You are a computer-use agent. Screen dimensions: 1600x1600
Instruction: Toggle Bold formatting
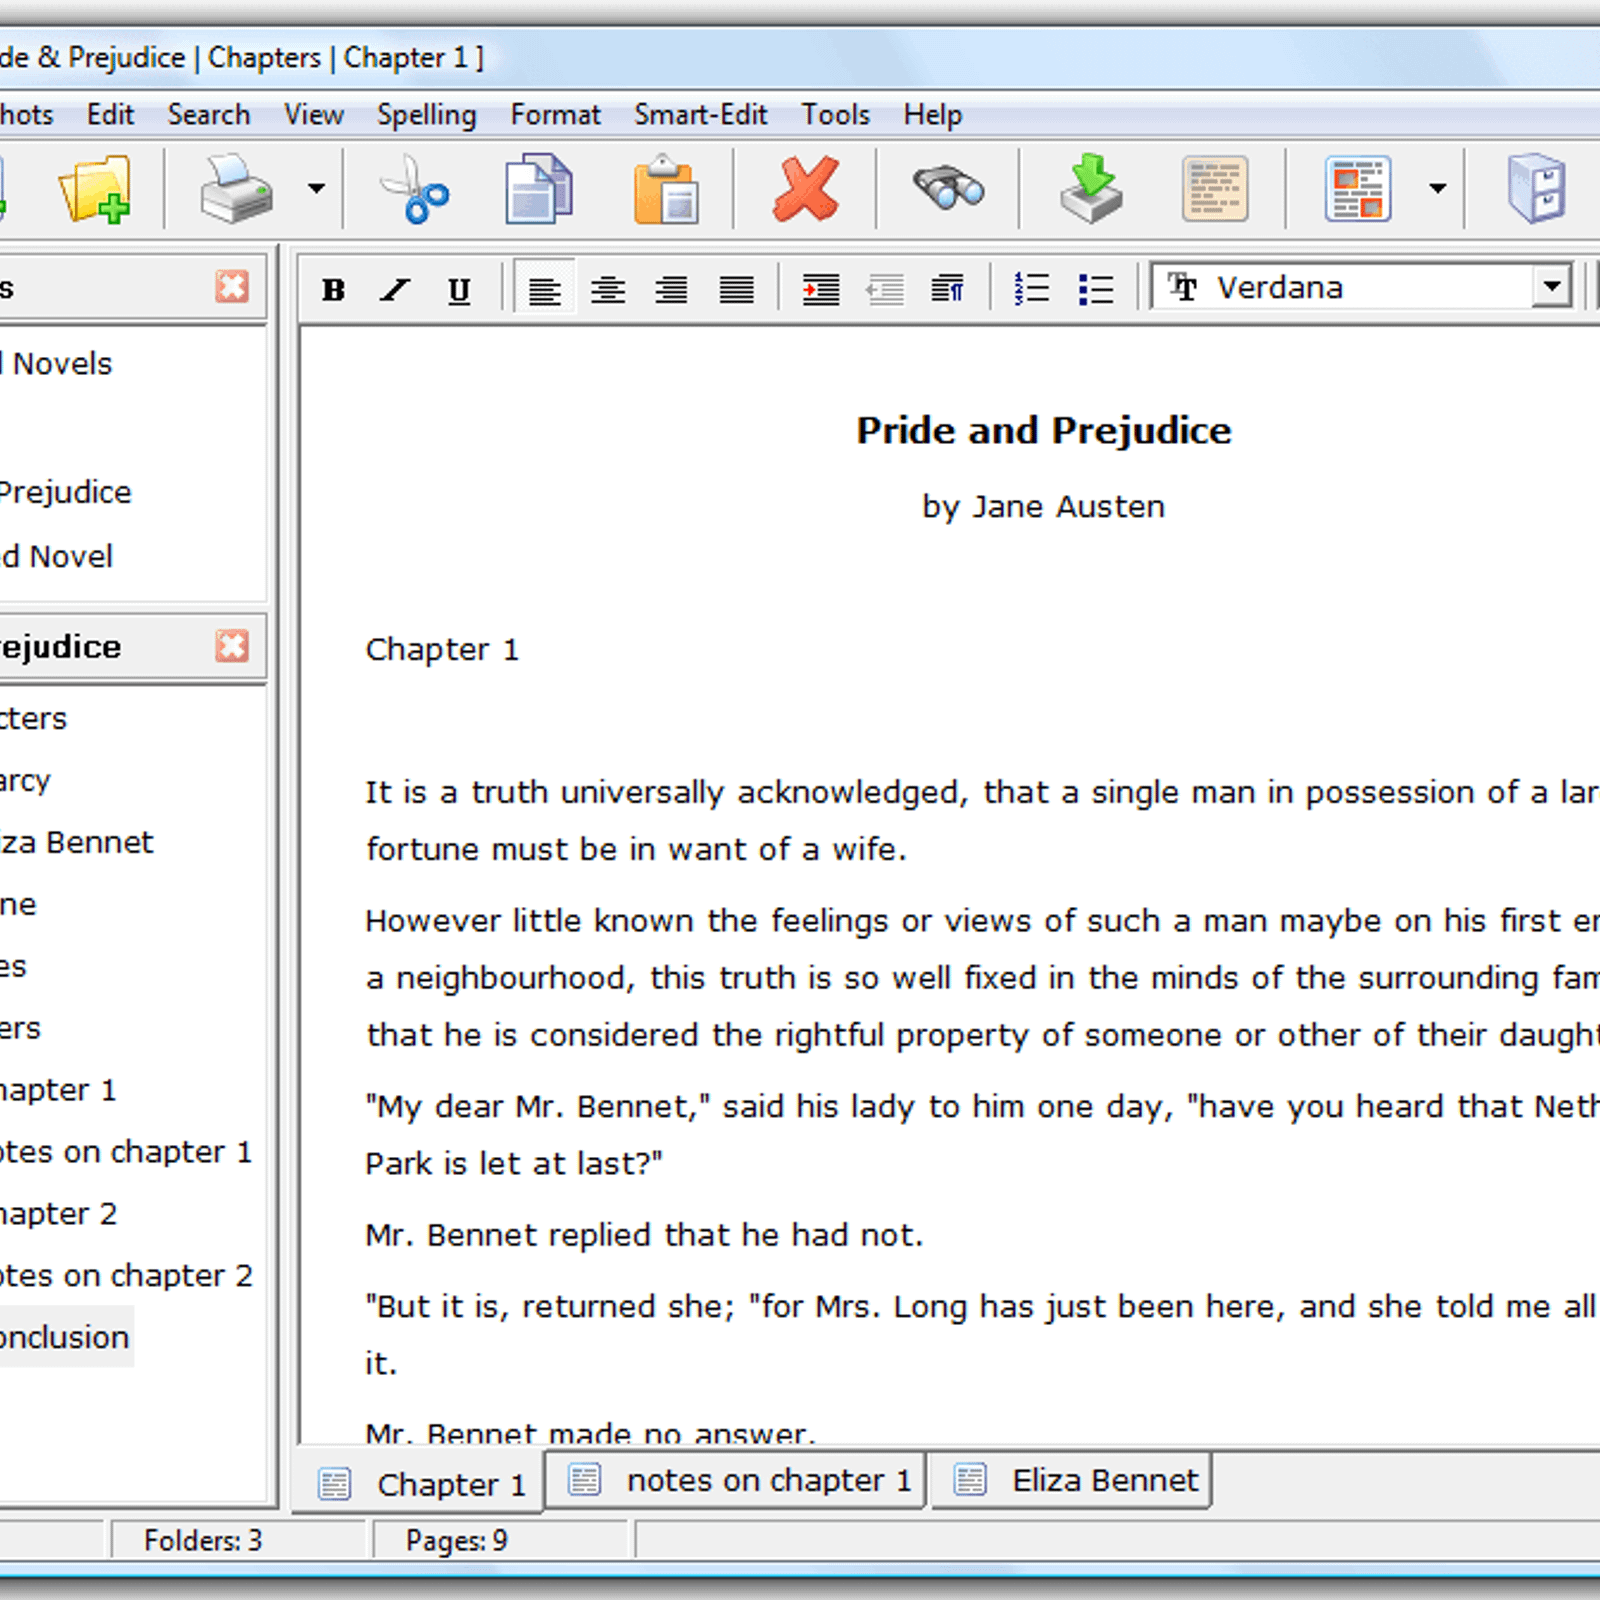tap(334, 290)
